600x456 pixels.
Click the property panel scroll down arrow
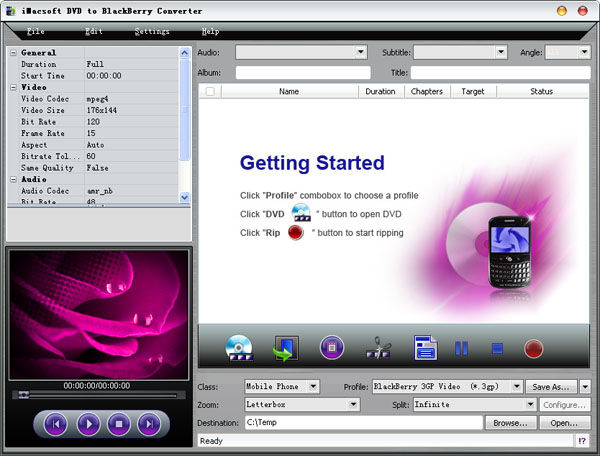point(184,197)
